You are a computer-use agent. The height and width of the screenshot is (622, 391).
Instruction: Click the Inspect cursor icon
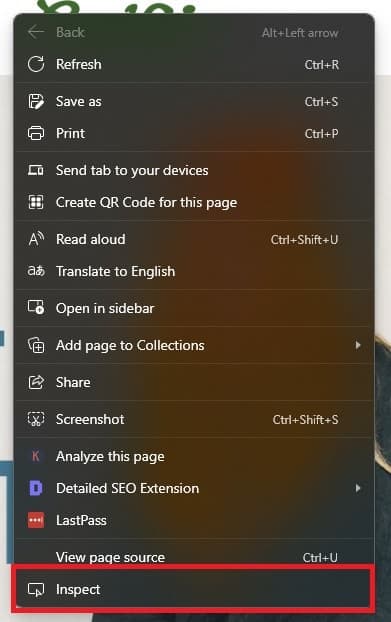[x=36, y=589]
